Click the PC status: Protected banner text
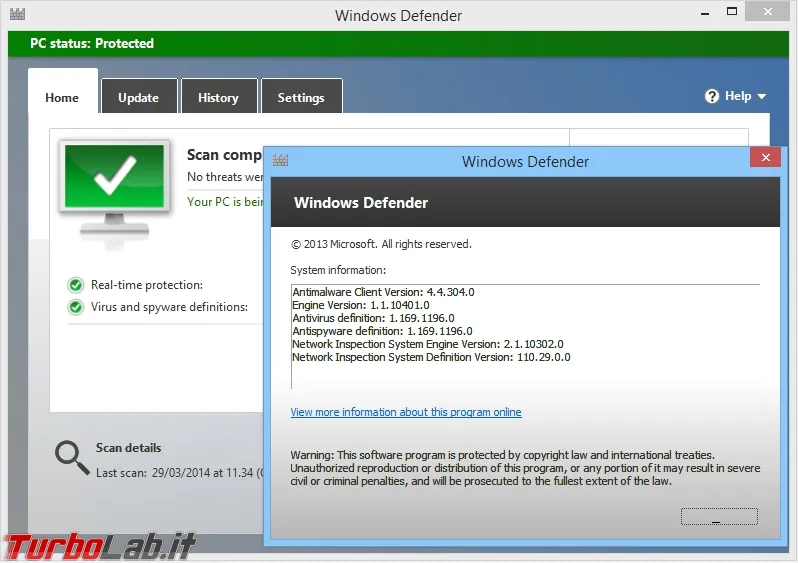Screen dimensions: 798x563 (x=92, y=43)
